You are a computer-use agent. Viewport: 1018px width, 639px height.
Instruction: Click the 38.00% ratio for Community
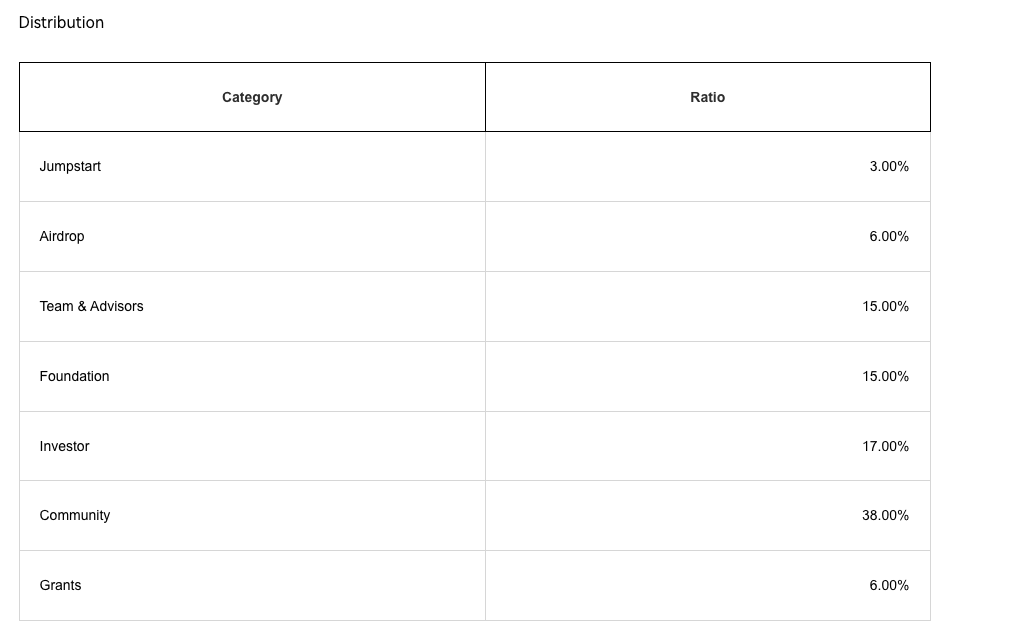(x=885, y=515)
